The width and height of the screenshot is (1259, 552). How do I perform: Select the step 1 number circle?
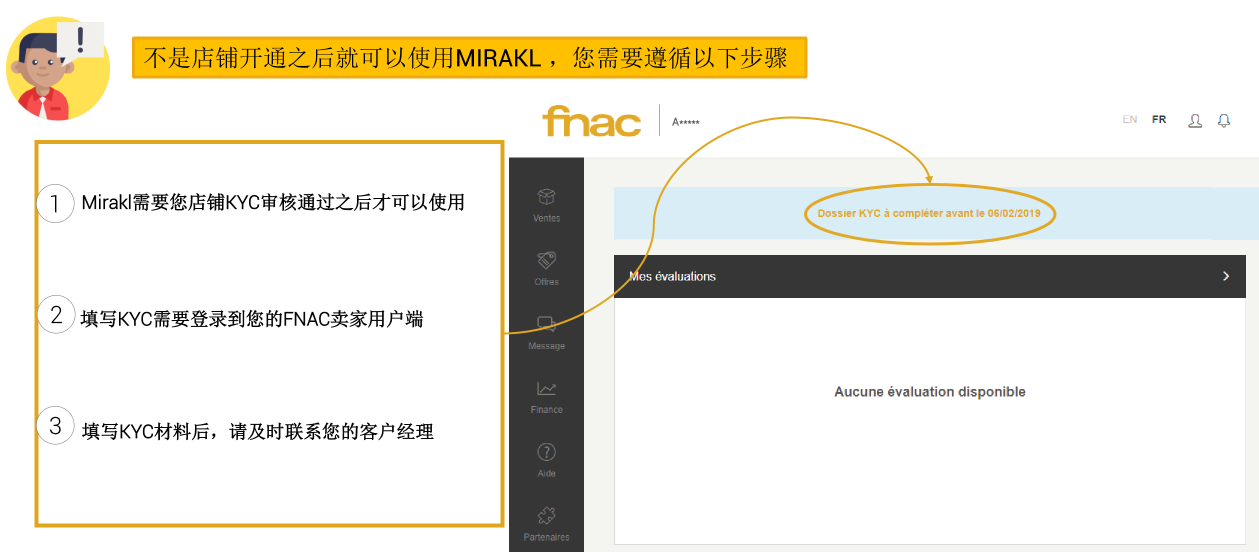[x=55, y=204]
